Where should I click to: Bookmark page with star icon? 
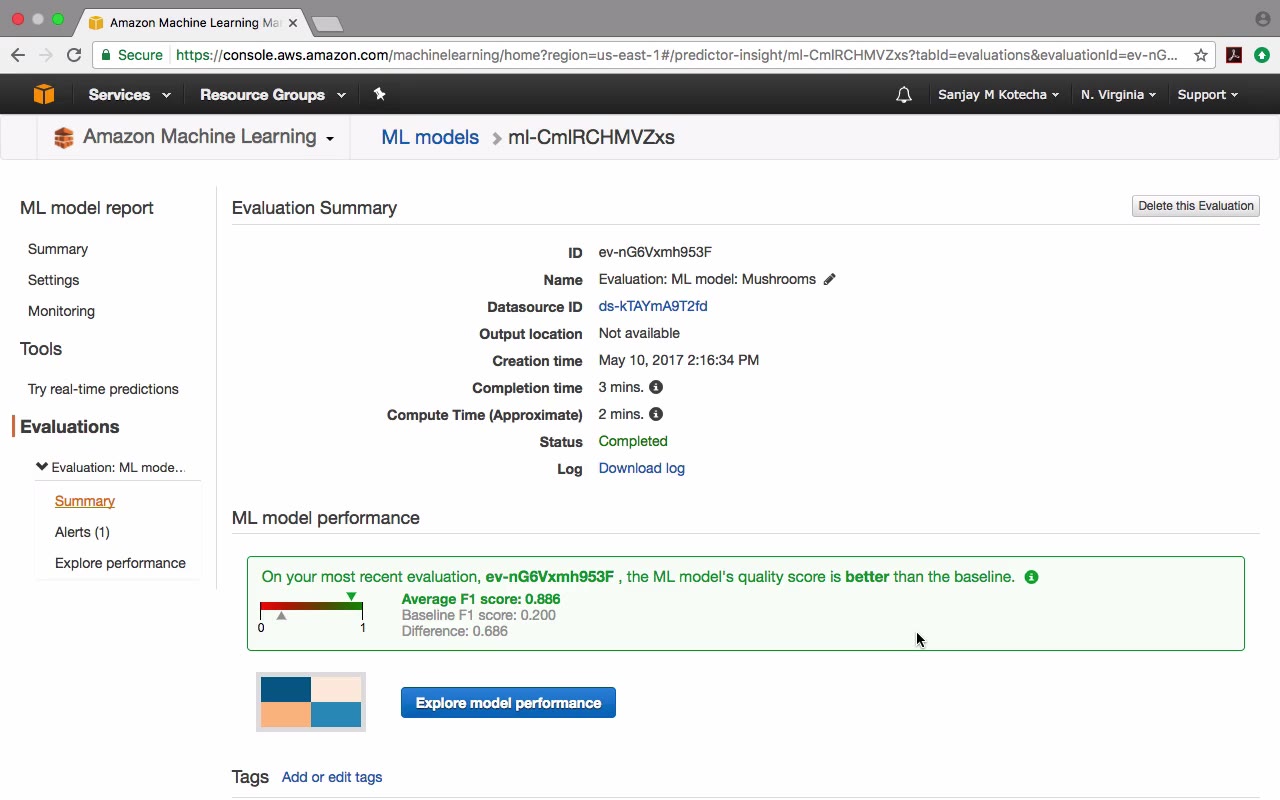1201,55
